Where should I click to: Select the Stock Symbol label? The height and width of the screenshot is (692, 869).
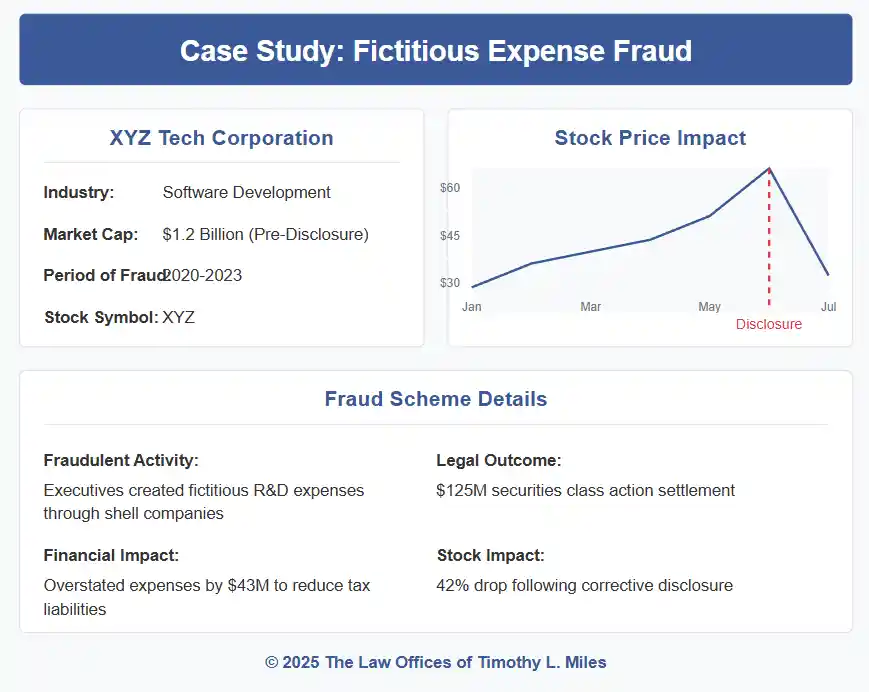[x=101, y=318]
